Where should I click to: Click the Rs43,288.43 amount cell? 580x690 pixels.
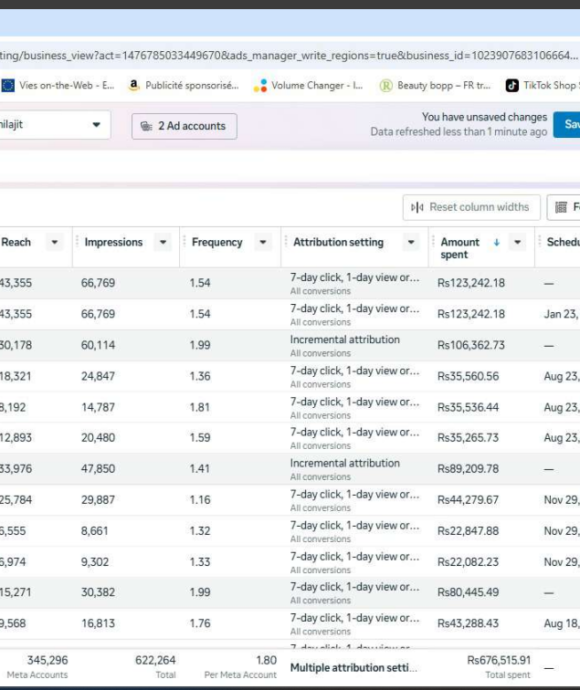pos(468,624)
